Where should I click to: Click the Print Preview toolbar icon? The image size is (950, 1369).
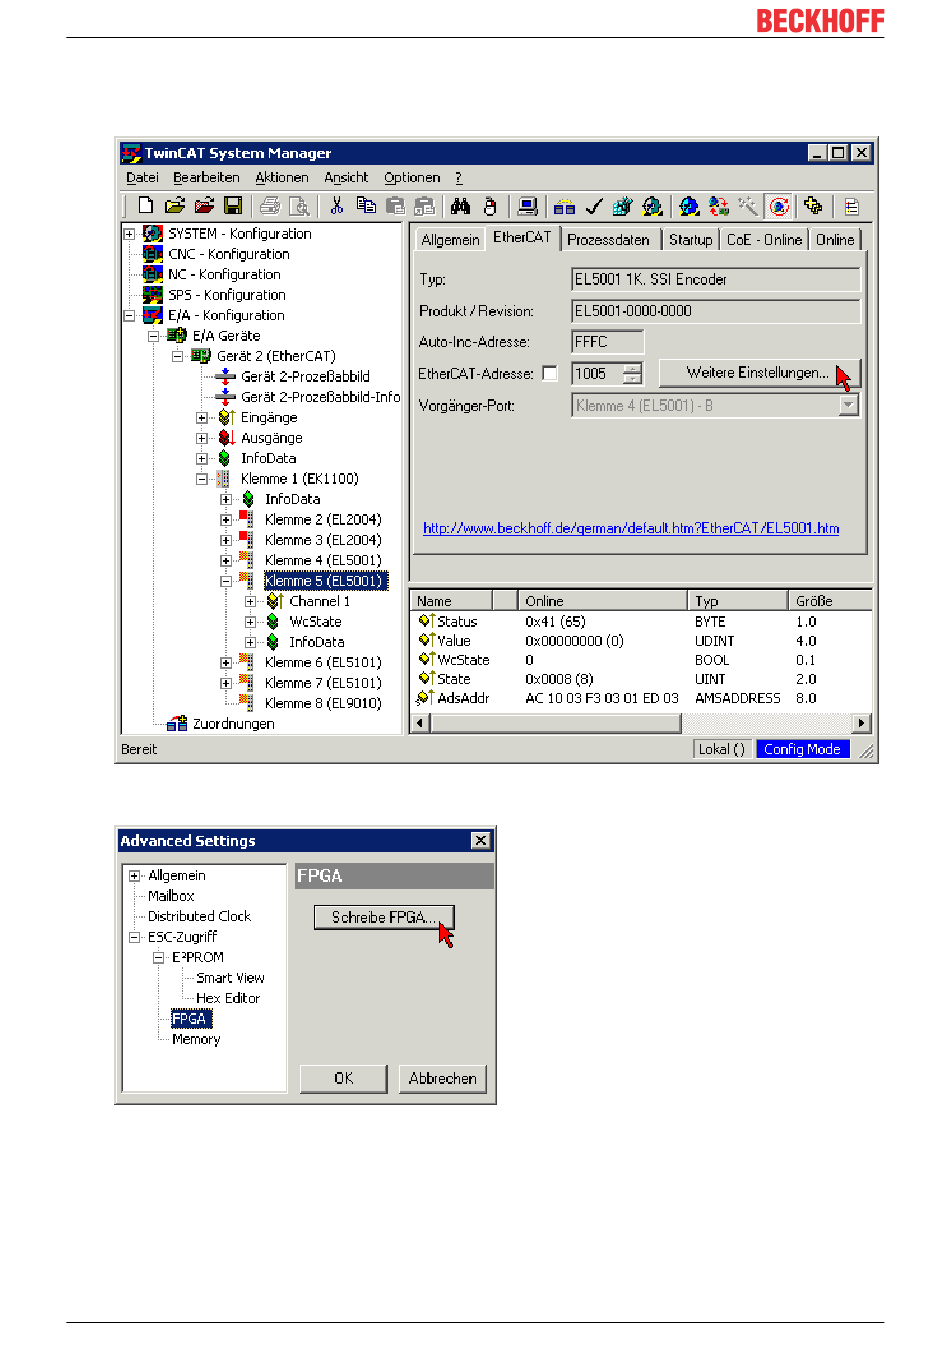(x=298, y=206)
